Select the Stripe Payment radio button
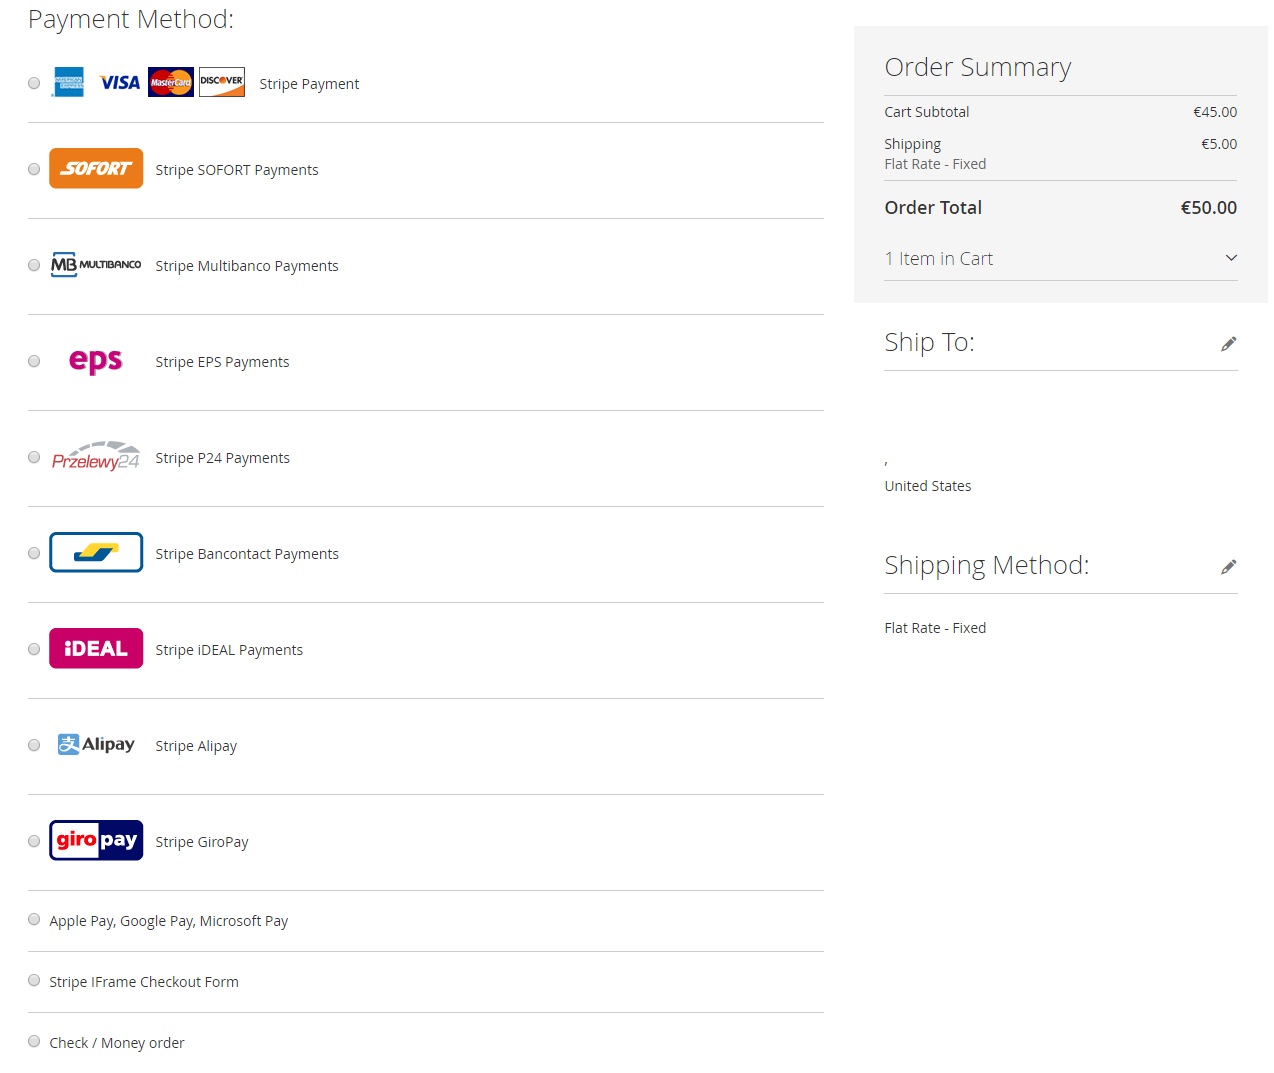 coord(33,83)
